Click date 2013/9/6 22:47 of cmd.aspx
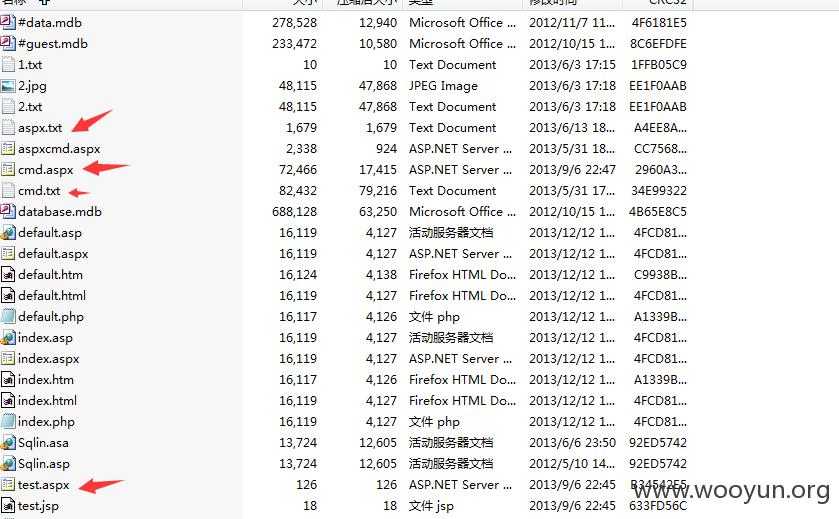This screenshot has height=519, width=839. 572,170
